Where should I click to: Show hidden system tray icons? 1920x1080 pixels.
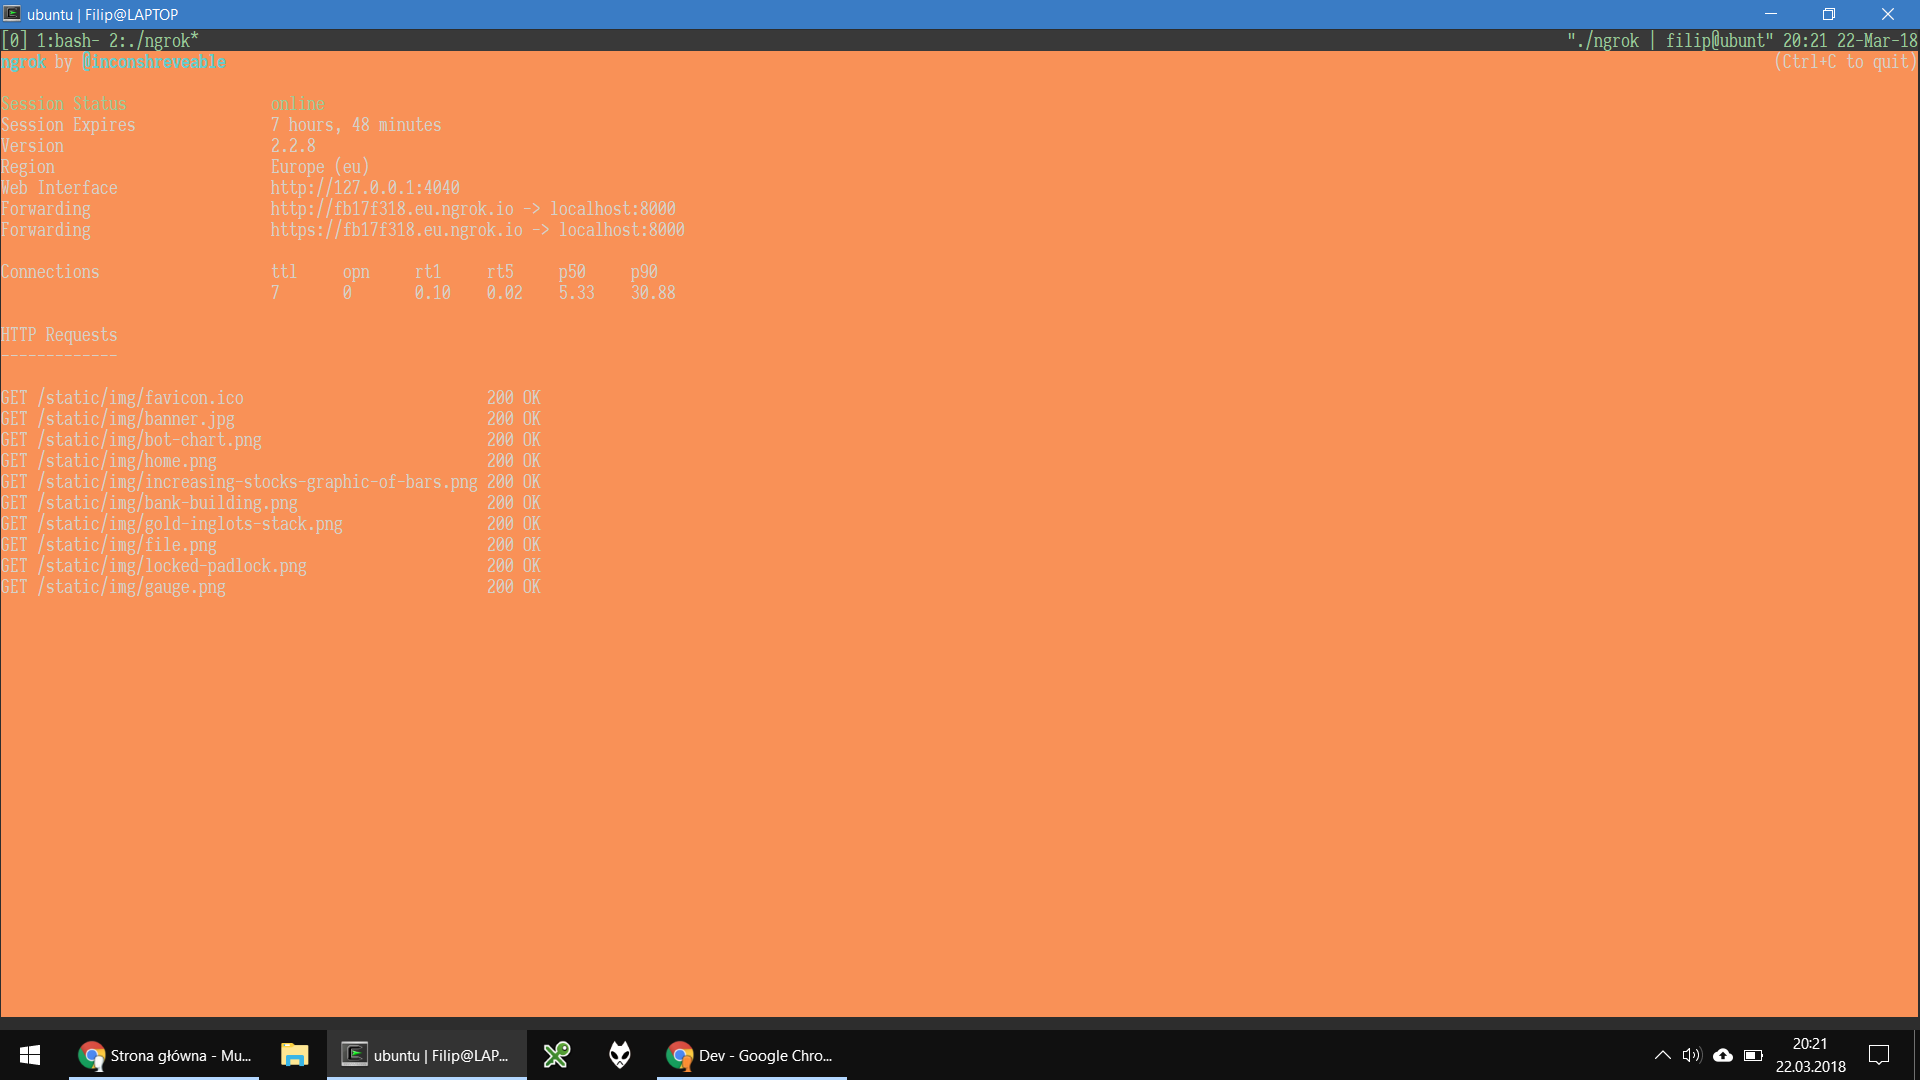point(1662,1055)
